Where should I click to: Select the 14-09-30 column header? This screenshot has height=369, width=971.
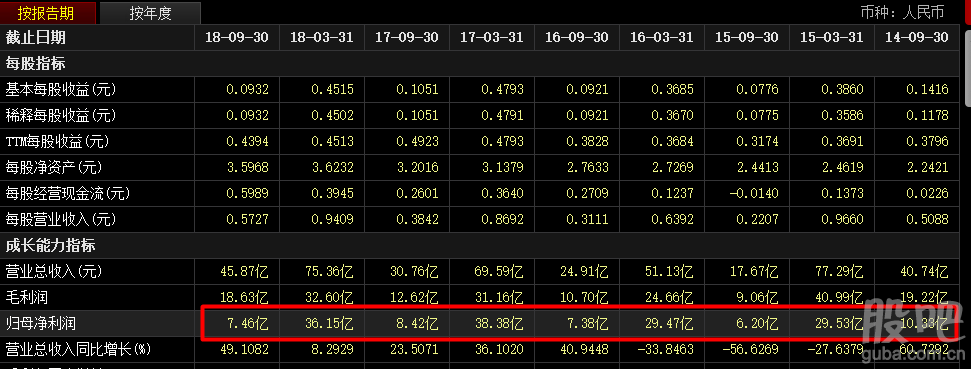pyautogui.click(x=917, y=37)
